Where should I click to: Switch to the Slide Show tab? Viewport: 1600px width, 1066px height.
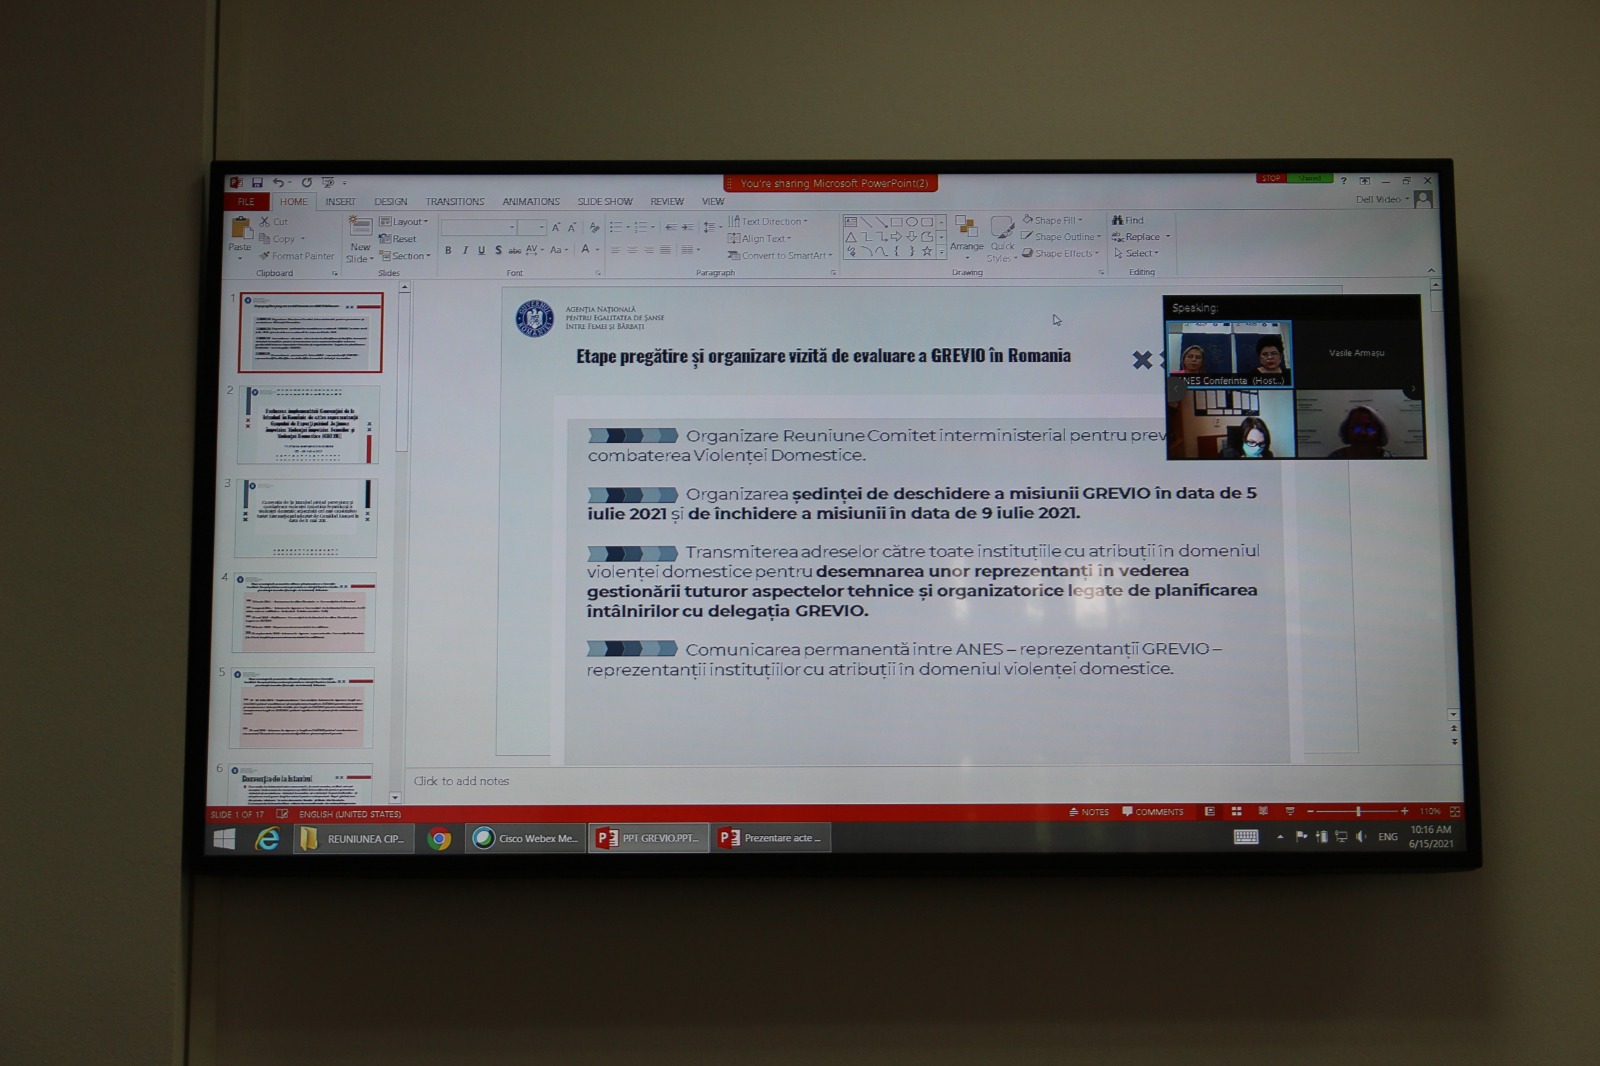pyautogui.click(x=604, y=202)
